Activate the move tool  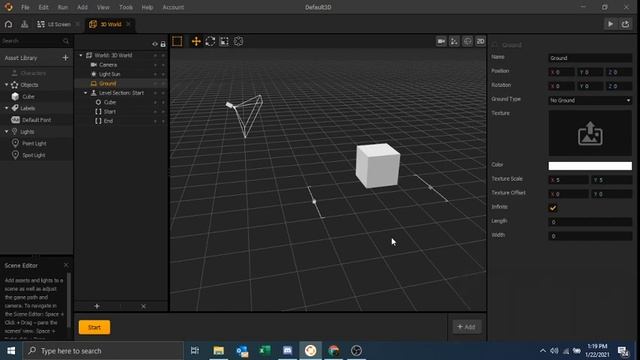196,41
